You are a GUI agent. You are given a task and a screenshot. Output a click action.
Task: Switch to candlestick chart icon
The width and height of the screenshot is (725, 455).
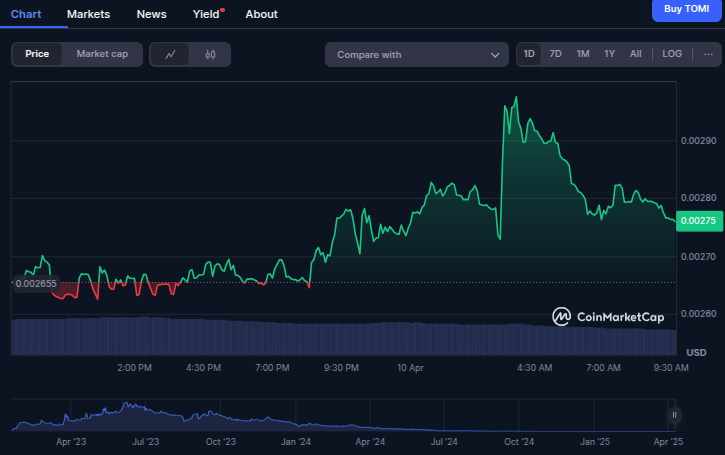click(x=210, y=54)
